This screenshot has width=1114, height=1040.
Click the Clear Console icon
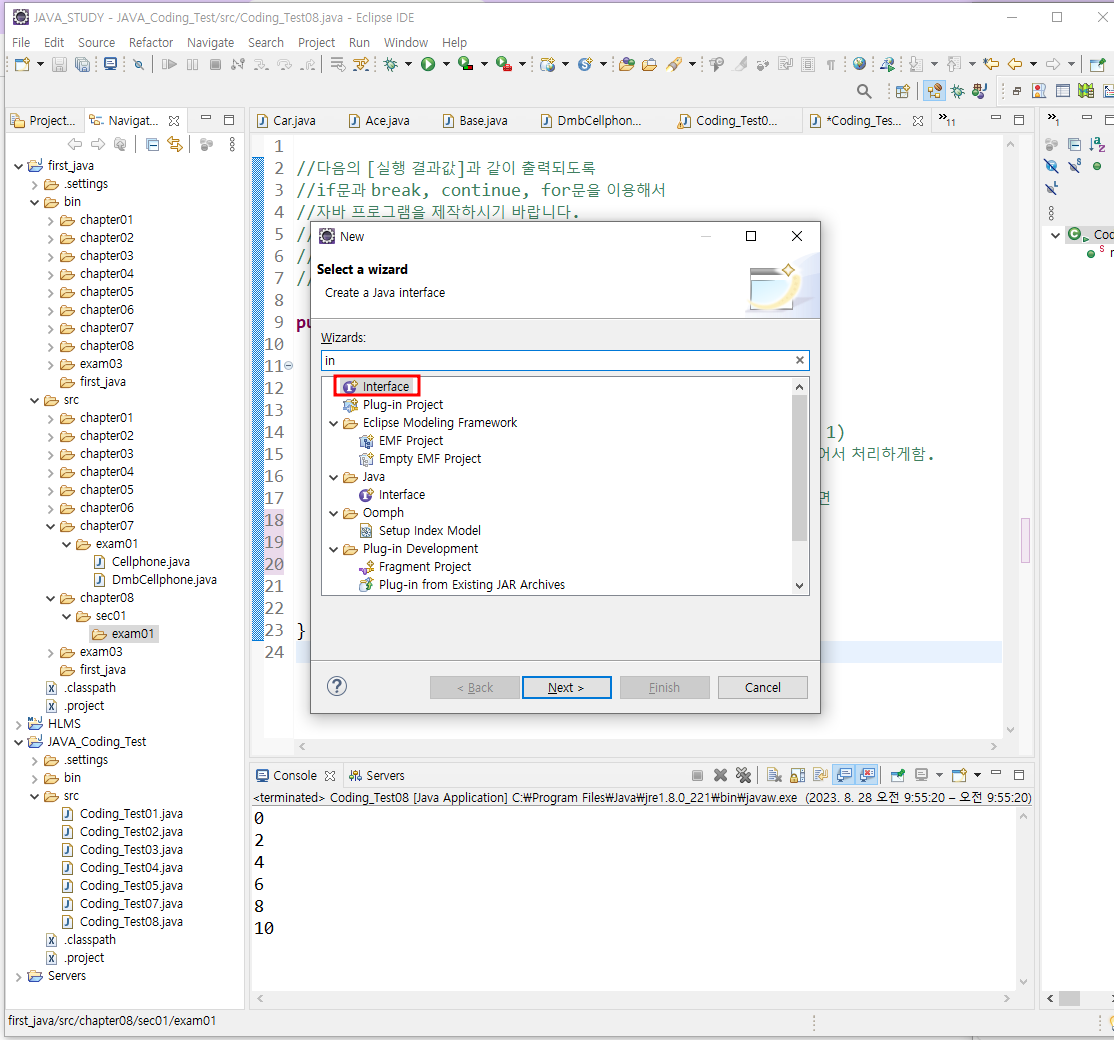(x=774, y=775)
